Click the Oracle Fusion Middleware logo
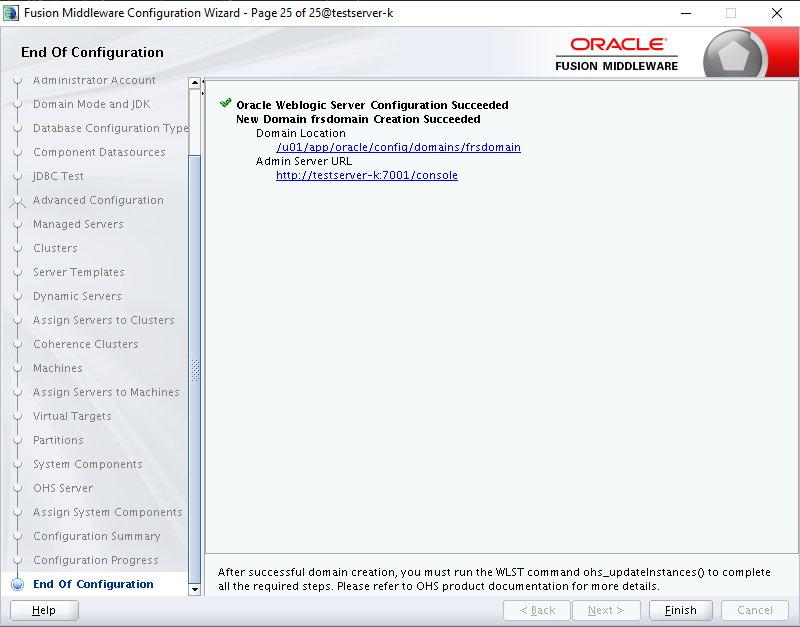 click(x=617, y=54)
